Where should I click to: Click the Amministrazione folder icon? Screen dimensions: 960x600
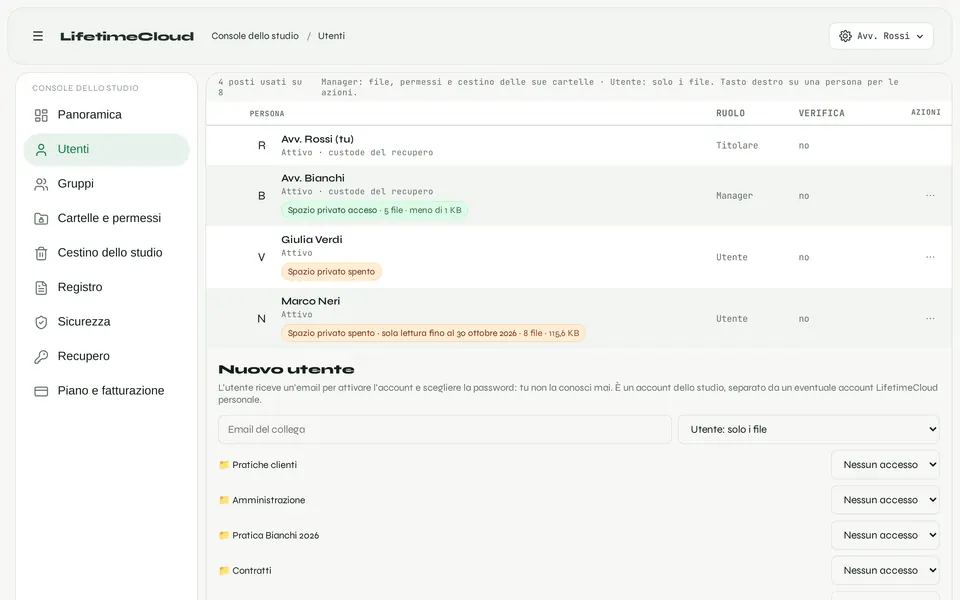tap(223, 500)
